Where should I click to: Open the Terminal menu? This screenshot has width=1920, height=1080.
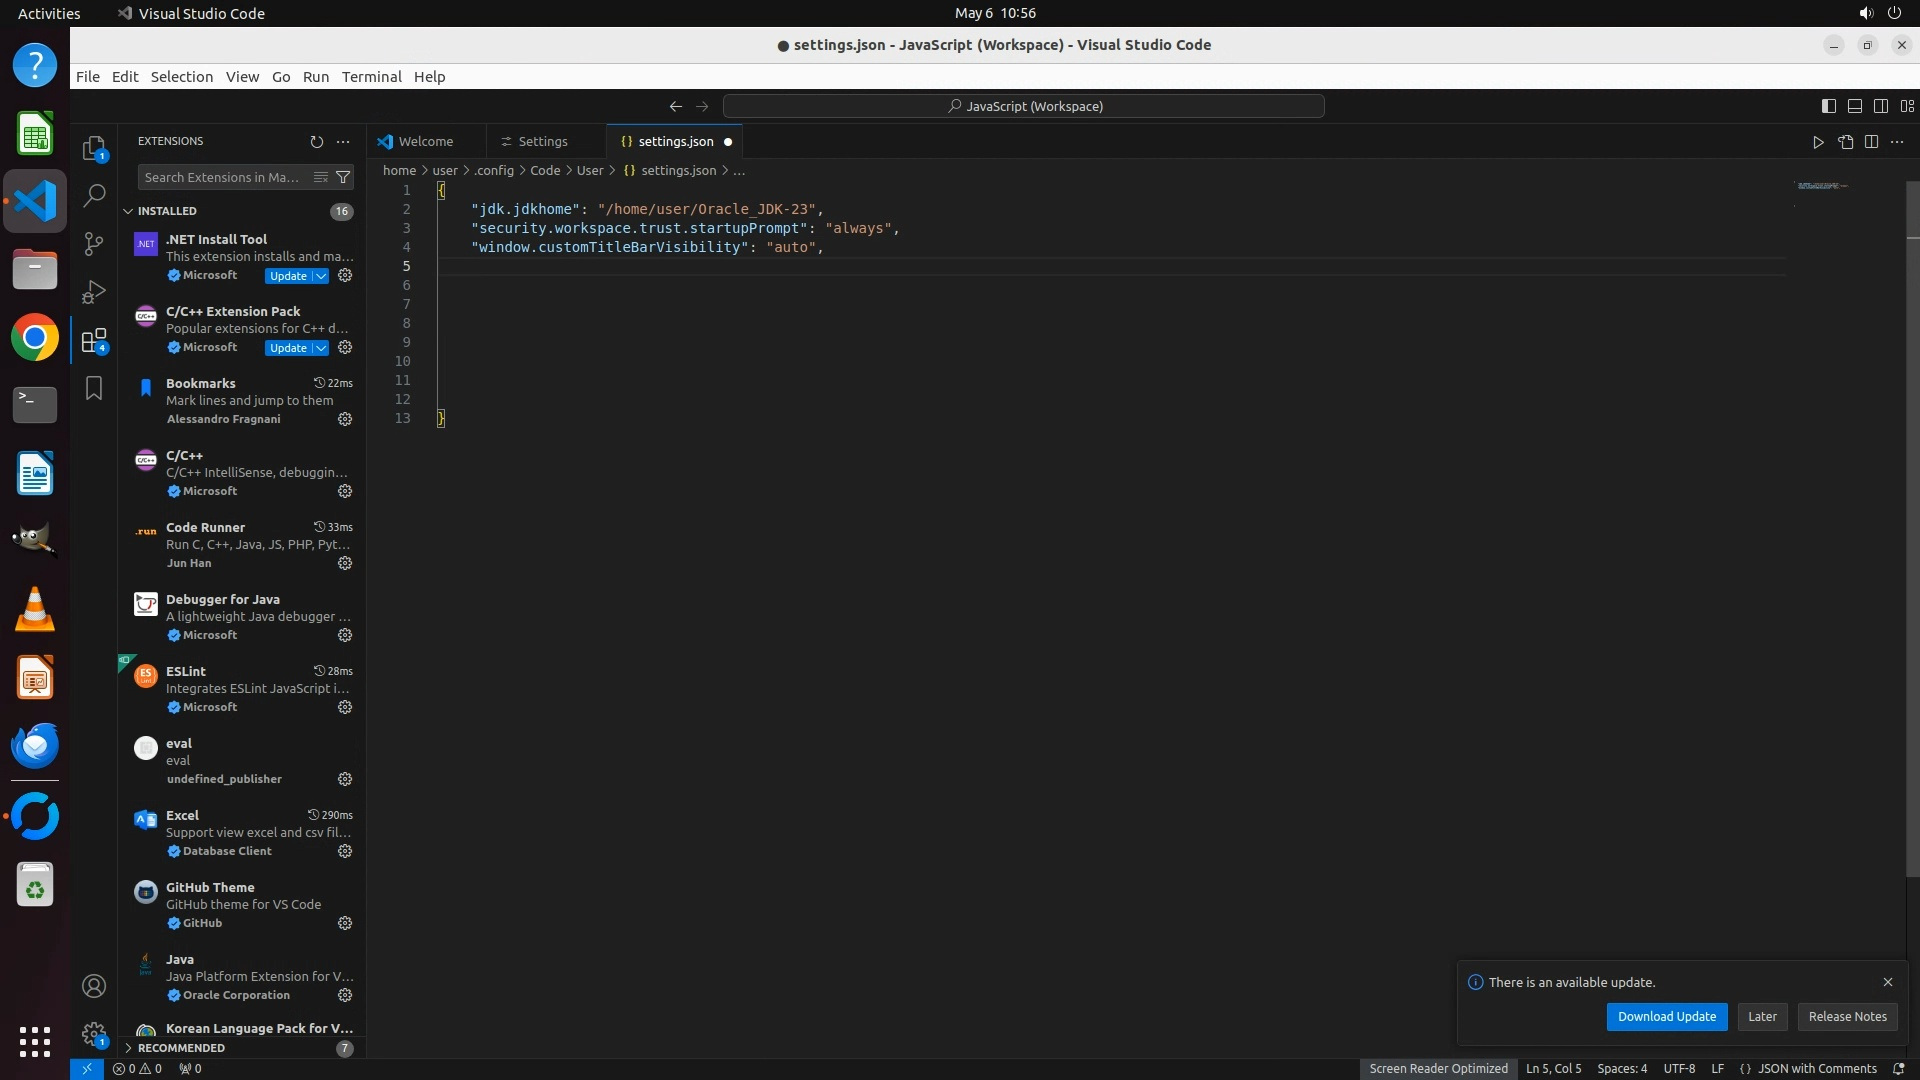371,77
